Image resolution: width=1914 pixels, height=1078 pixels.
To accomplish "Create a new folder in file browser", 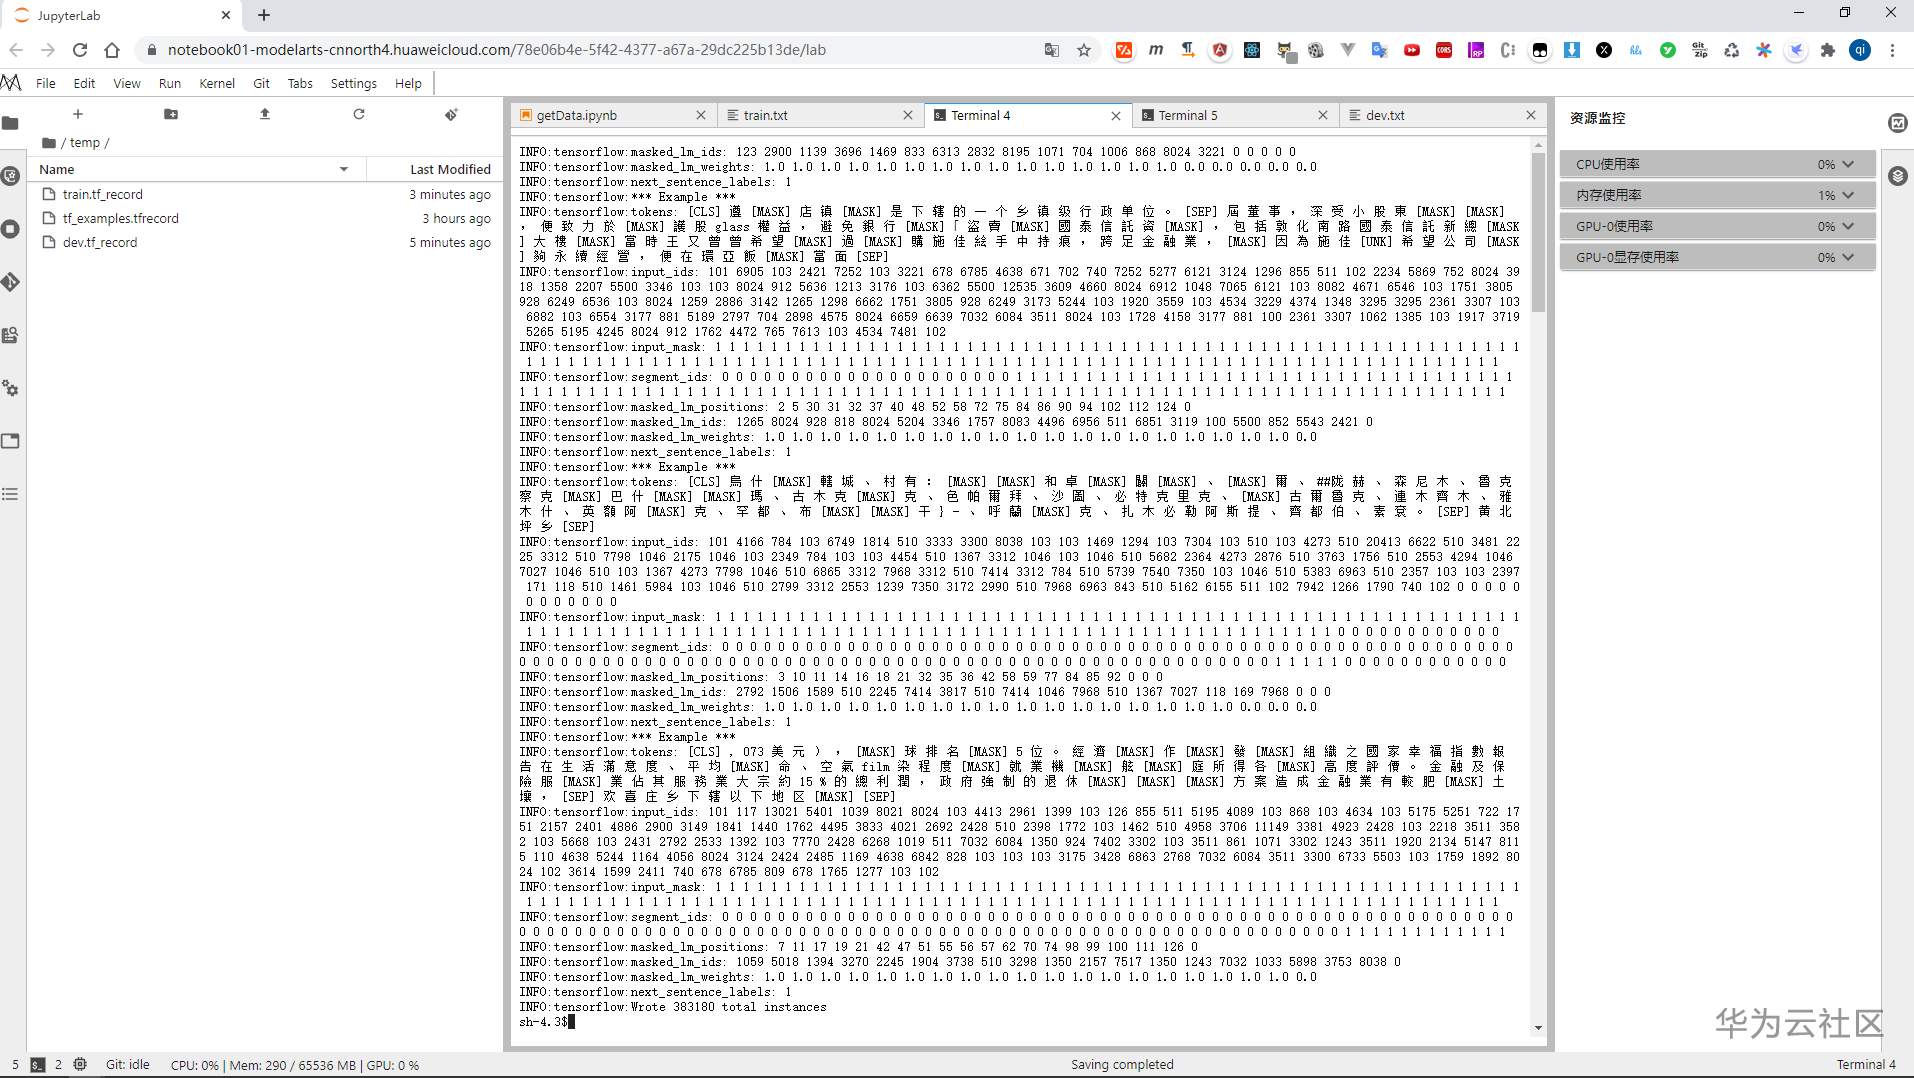I will point(171,114).
